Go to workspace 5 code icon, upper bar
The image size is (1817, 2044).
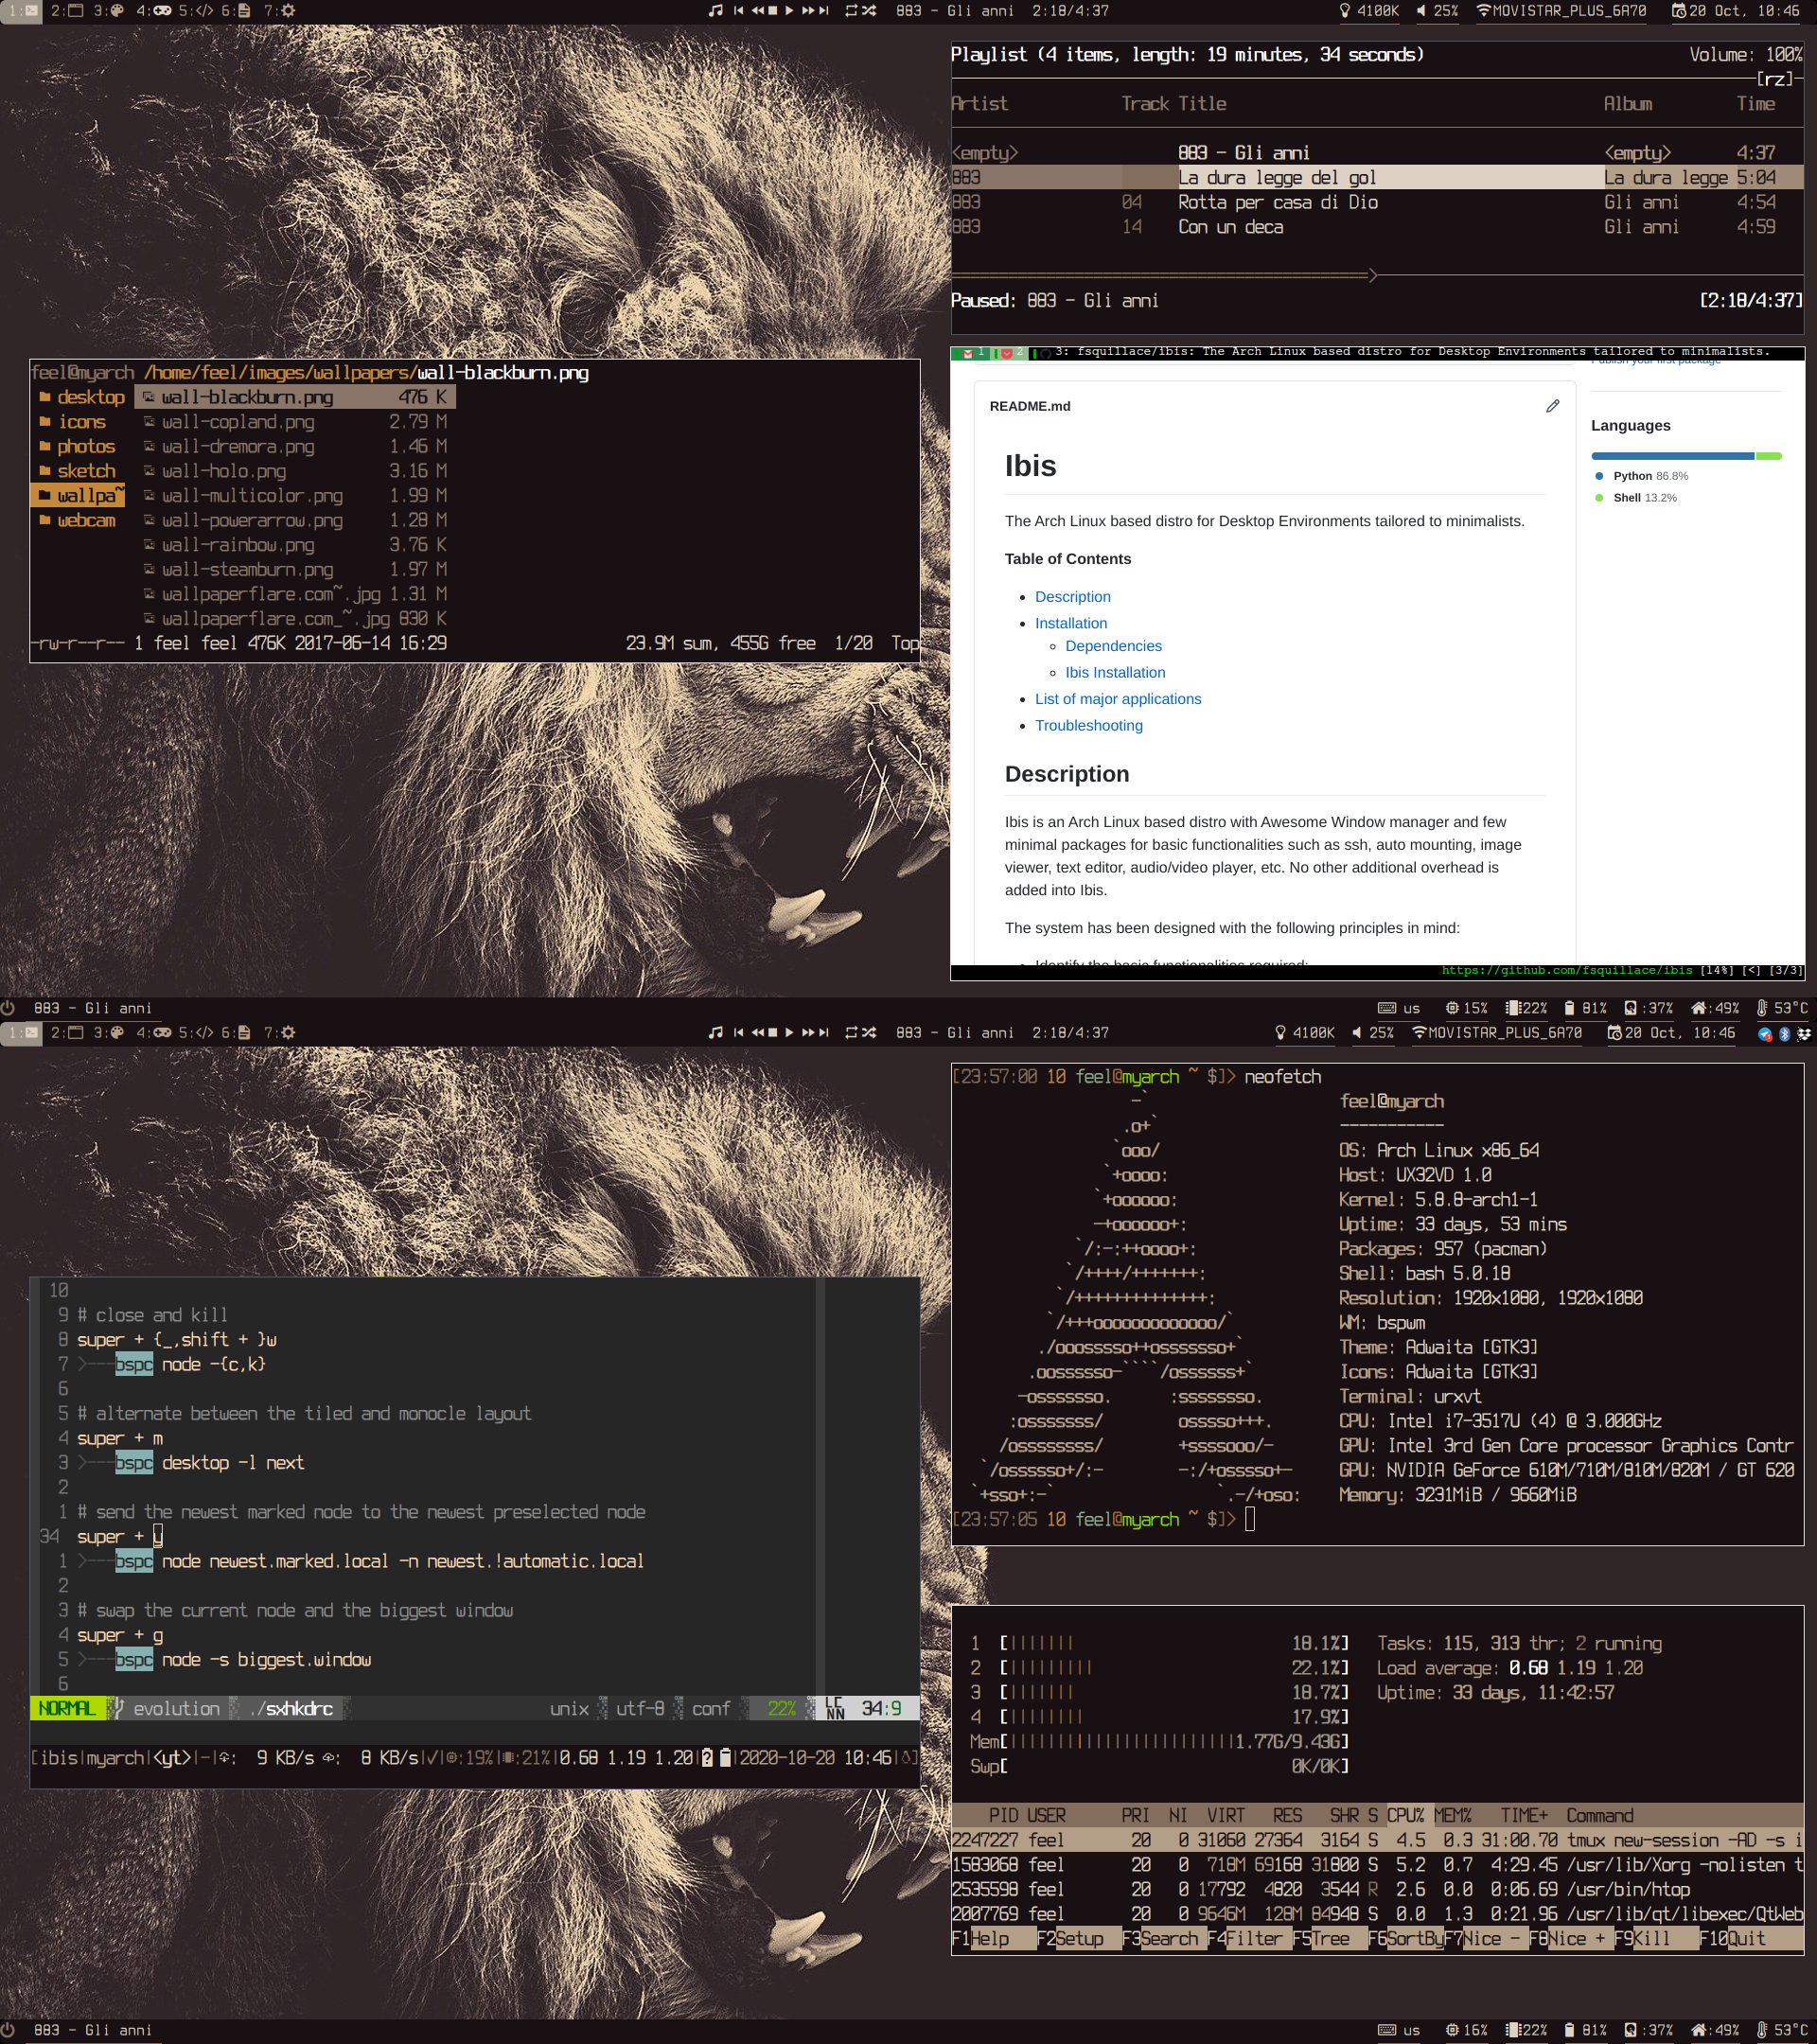pyautogui.click(x=196, y=11)
